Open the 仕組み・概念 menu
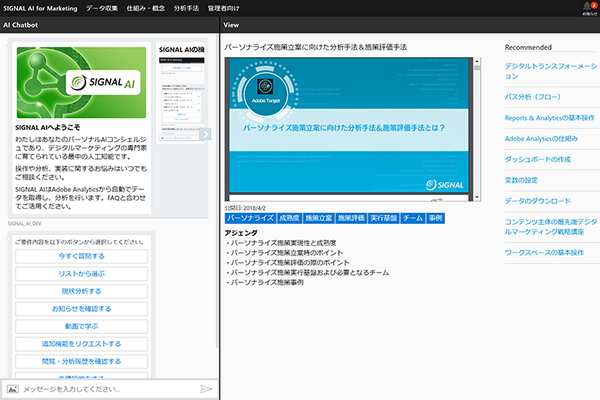Viewport: 600px width, 400px height. [x=146, y=8]
